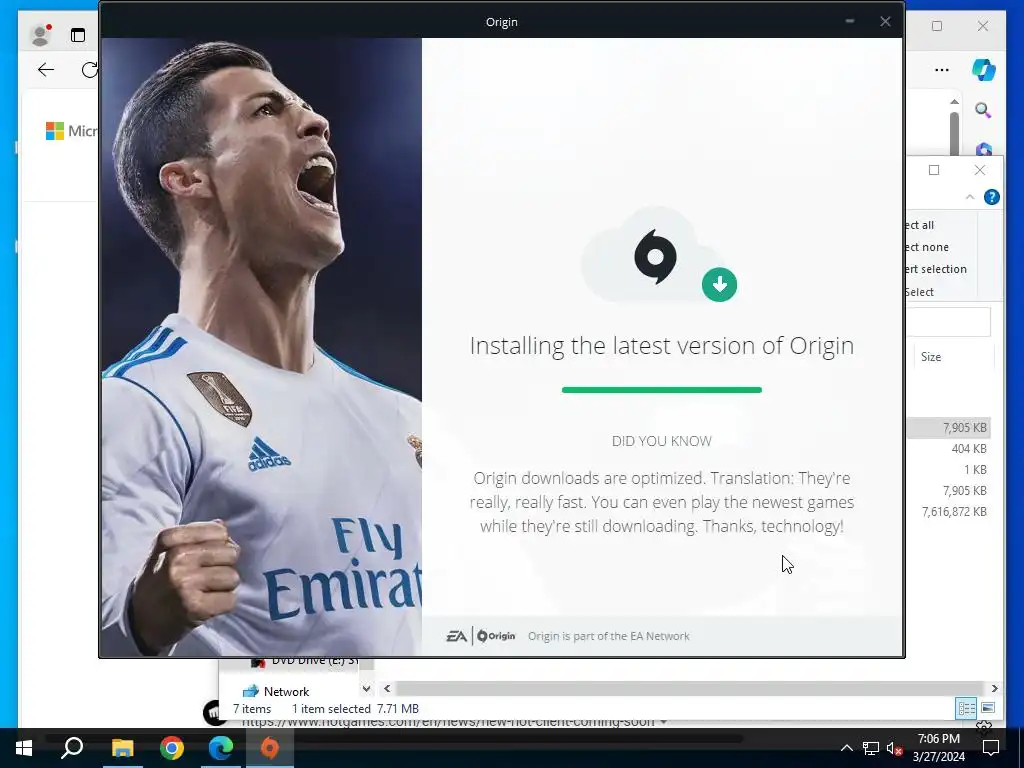Click the 'DID YOU KNOW' heading

[662, 441]
